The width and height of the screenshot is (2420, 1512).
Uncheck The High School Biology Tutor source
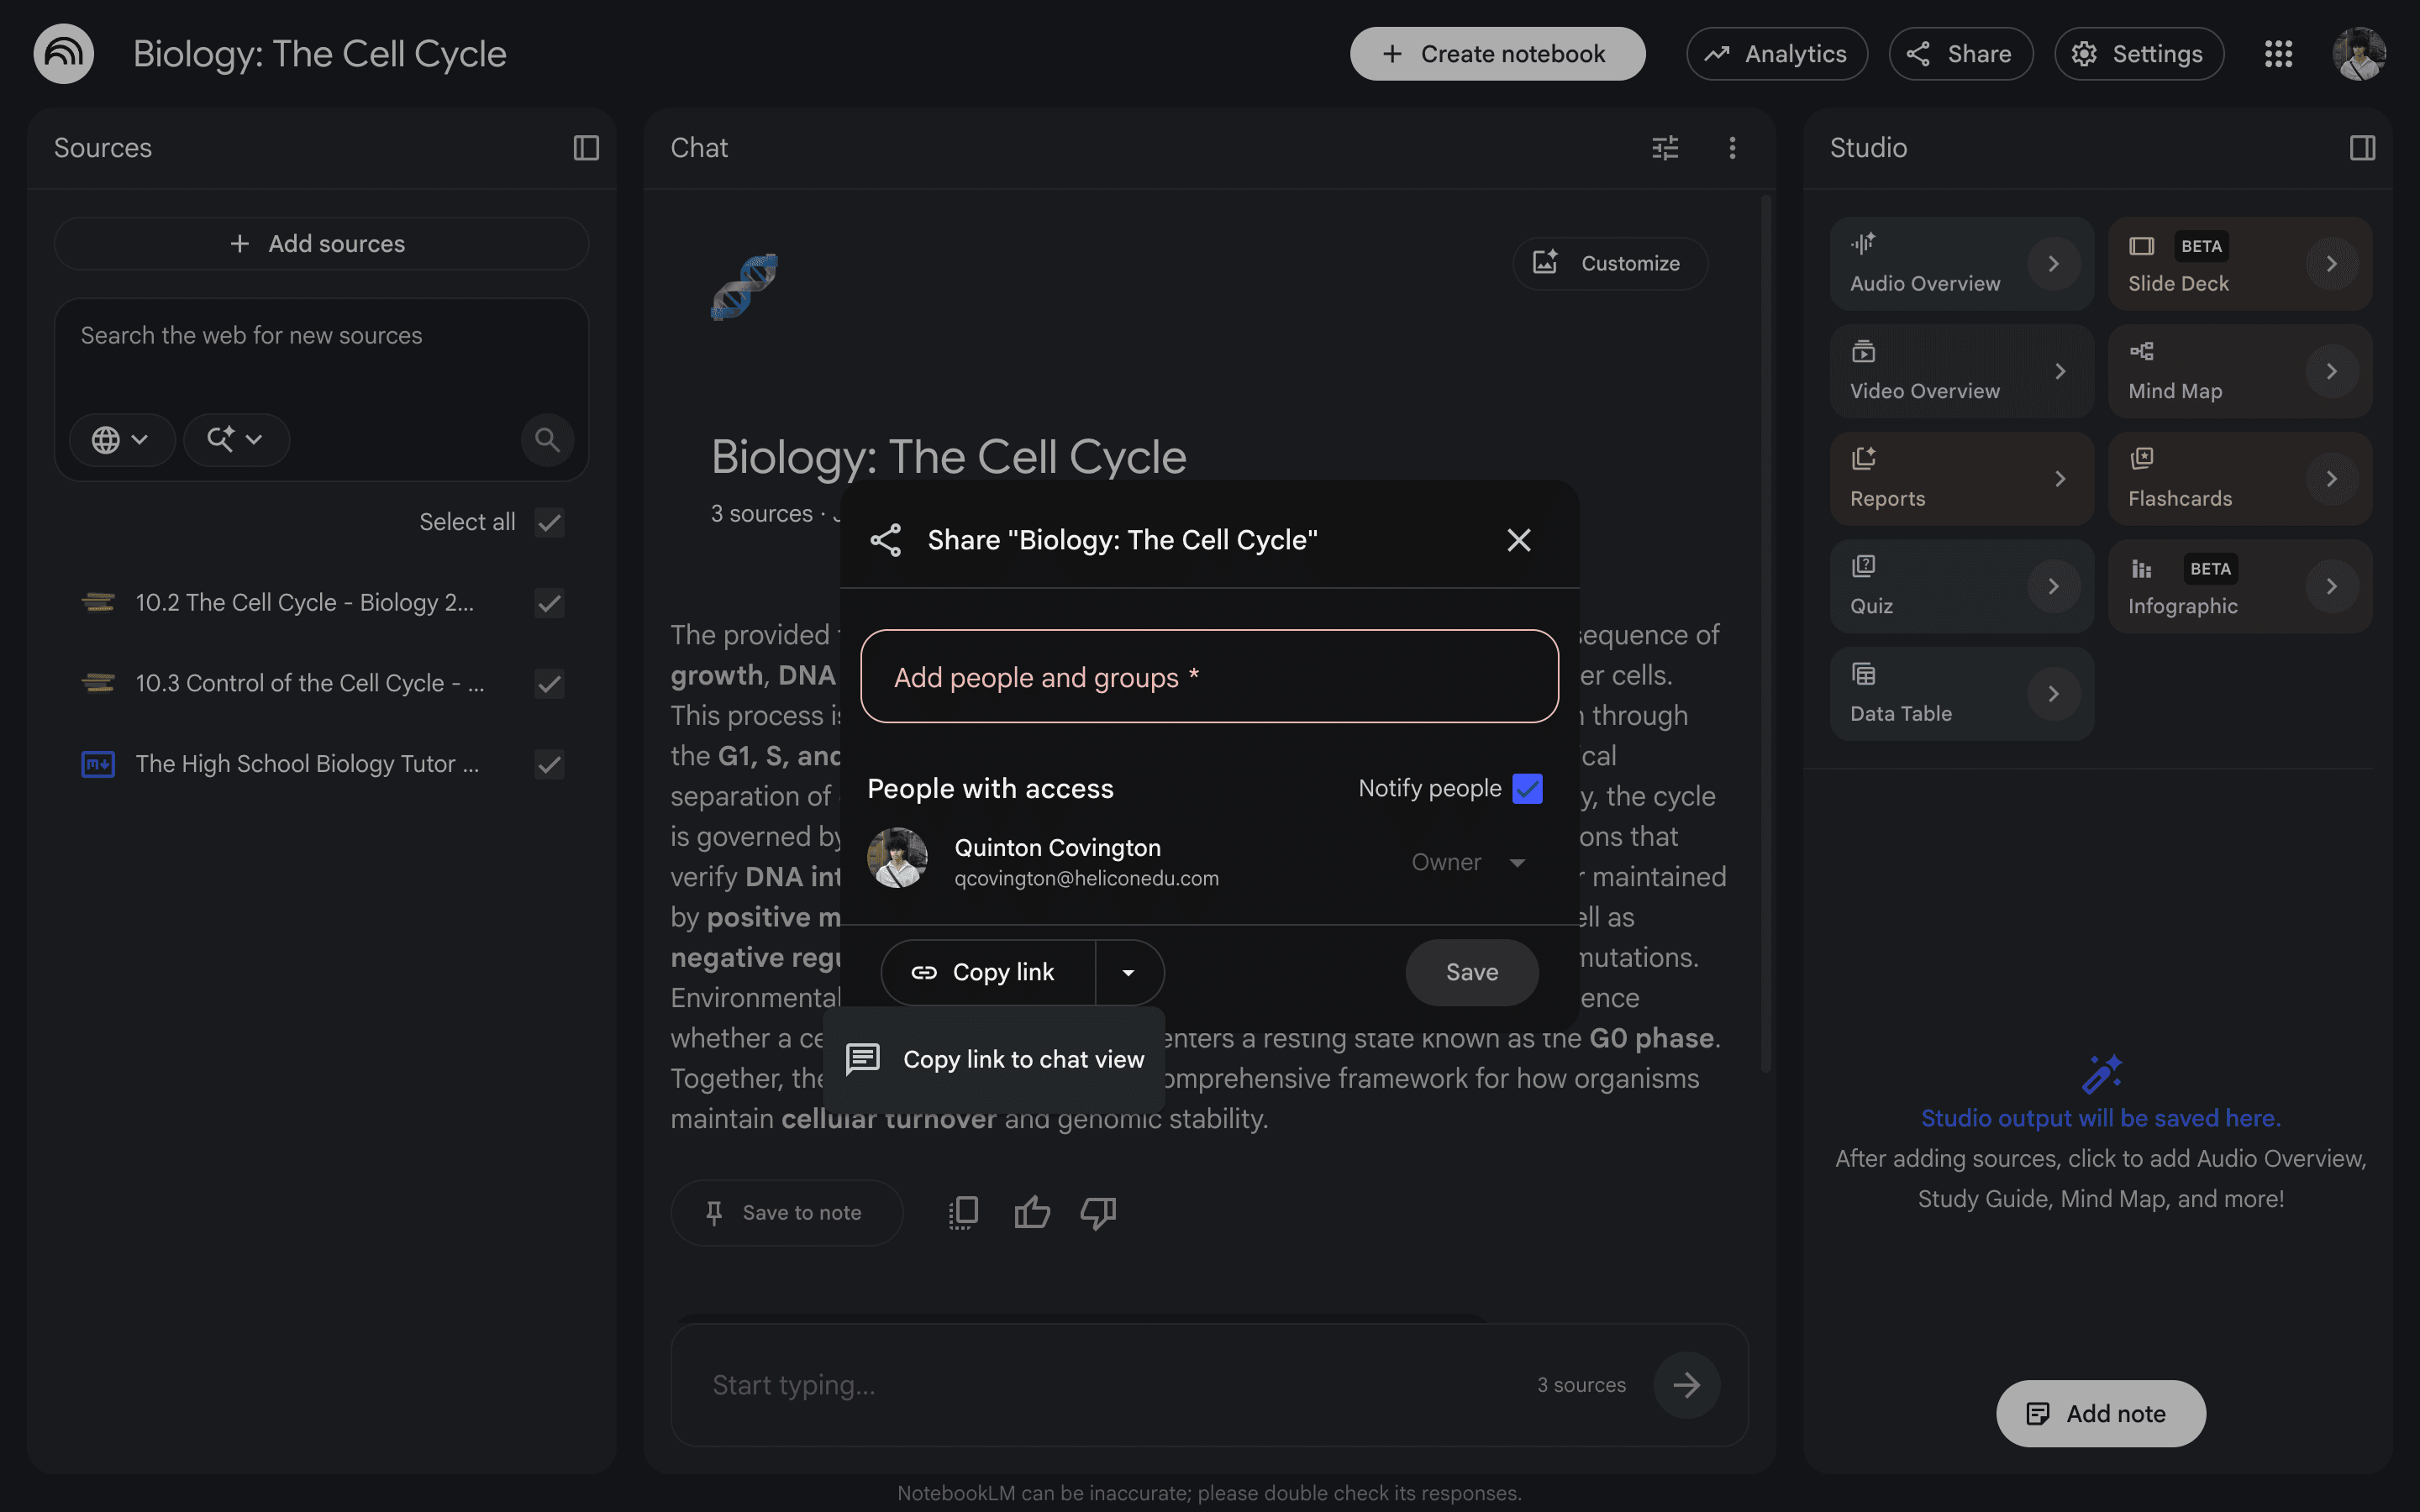pyautogui.click(x=549, y=764)
